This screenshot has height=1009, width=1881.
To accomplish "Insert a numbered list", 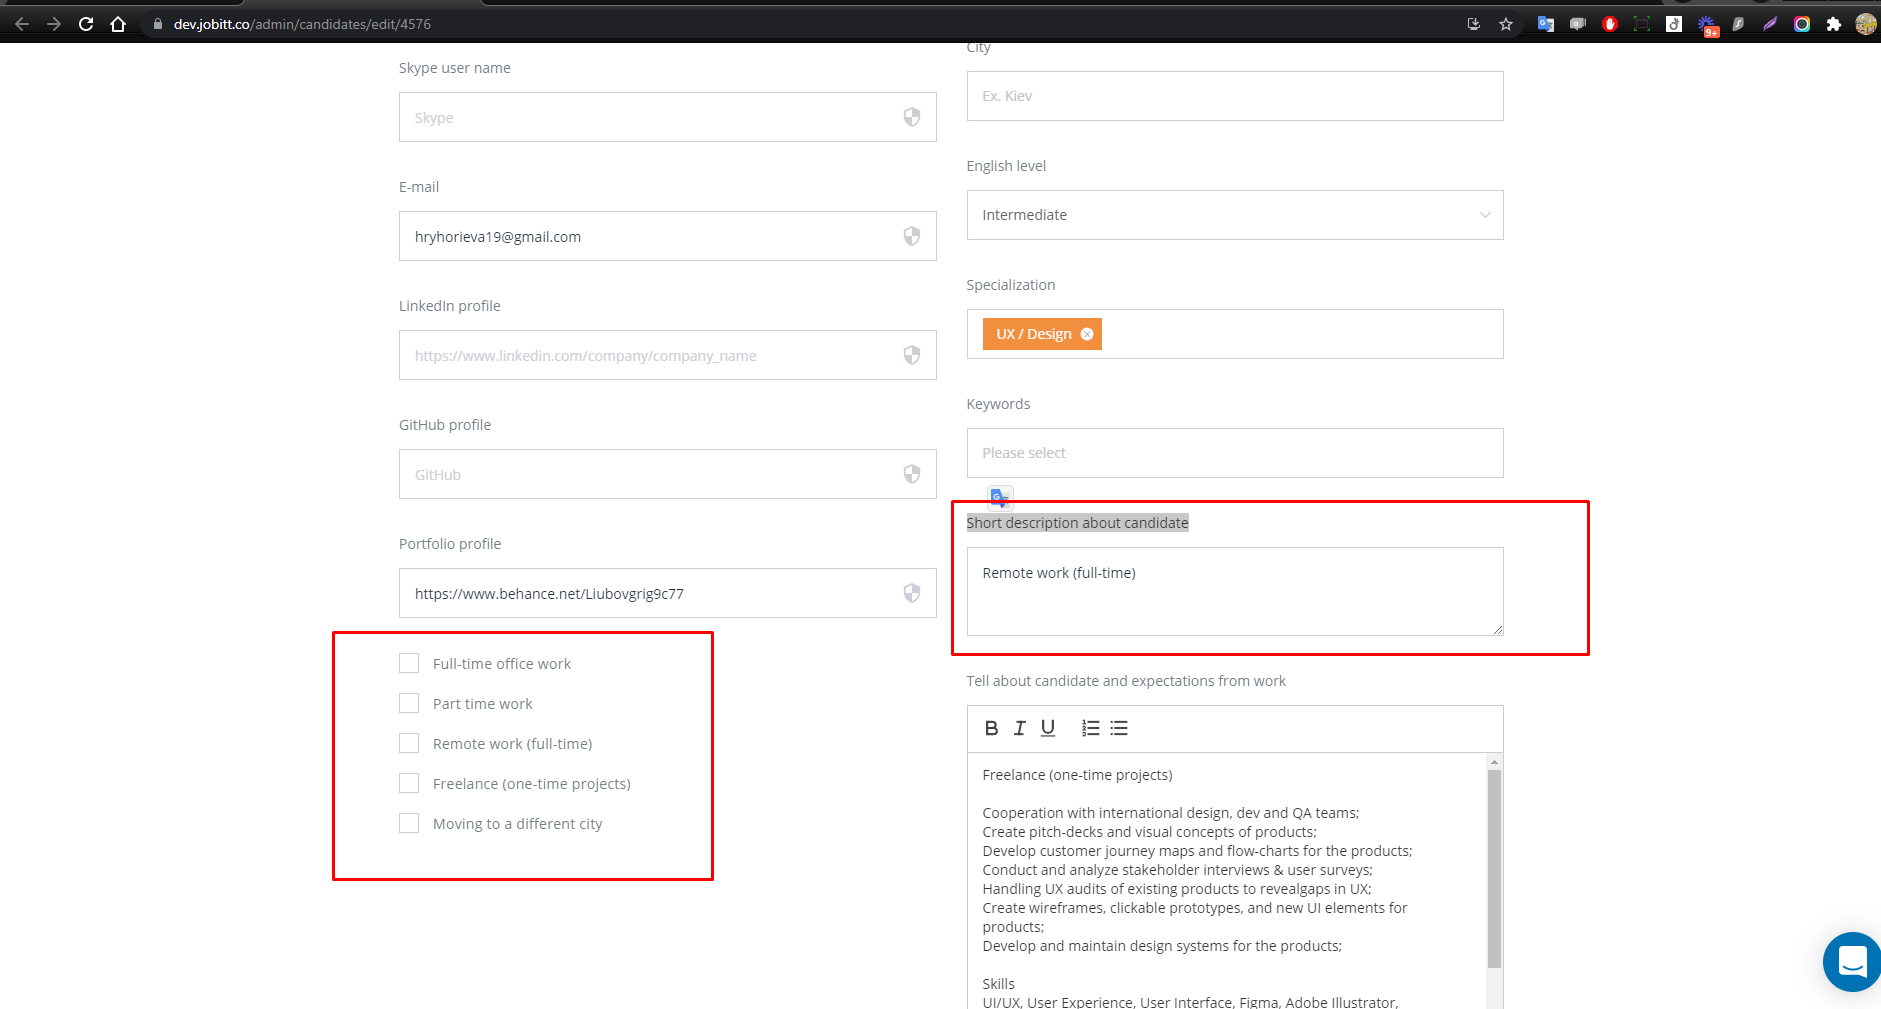I will coord(1091,728).
